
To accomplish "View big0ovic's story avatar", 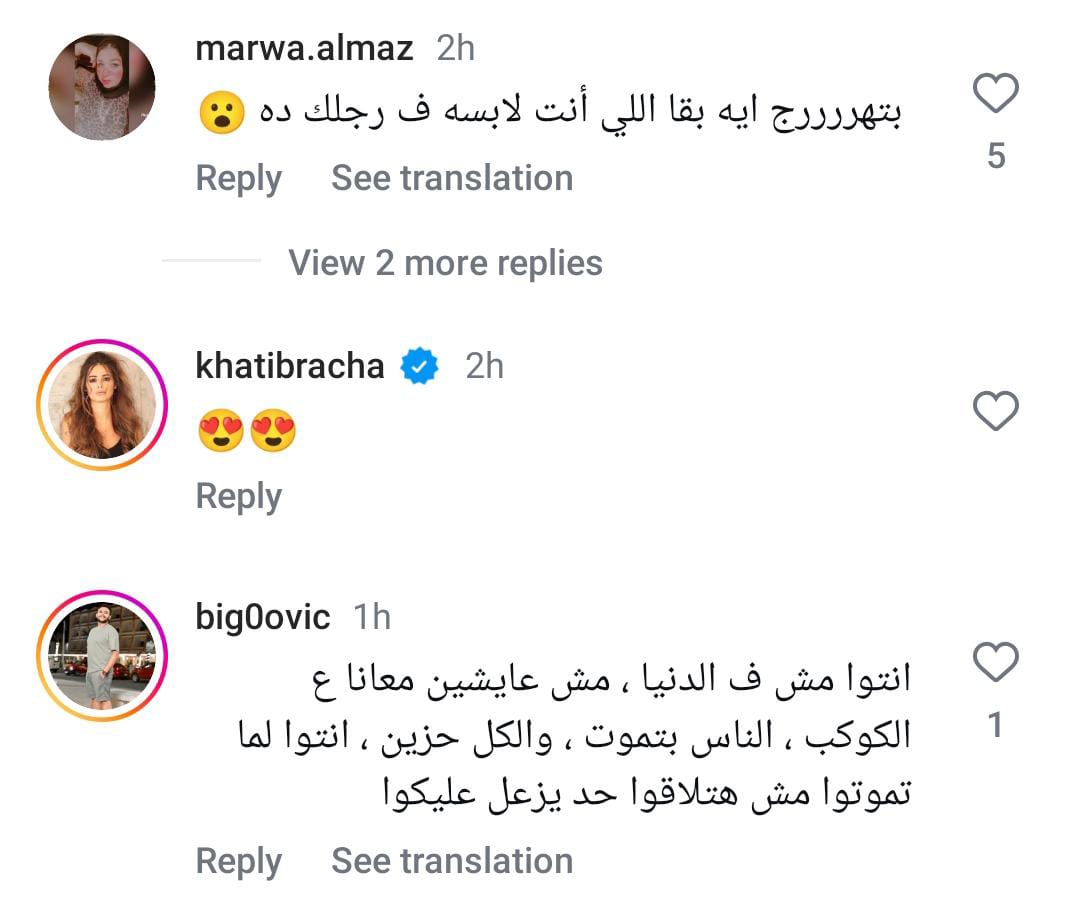I will coord(102,655).
